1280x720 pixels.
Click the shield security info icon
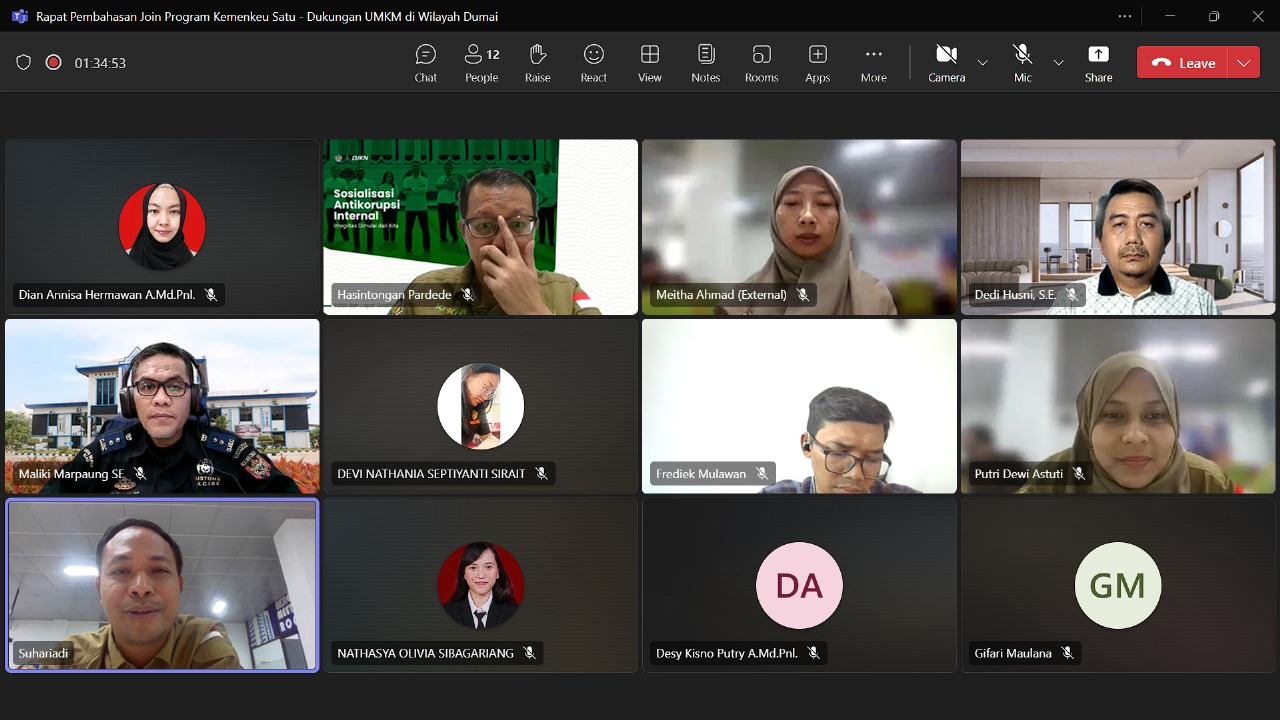coord(24,62)
